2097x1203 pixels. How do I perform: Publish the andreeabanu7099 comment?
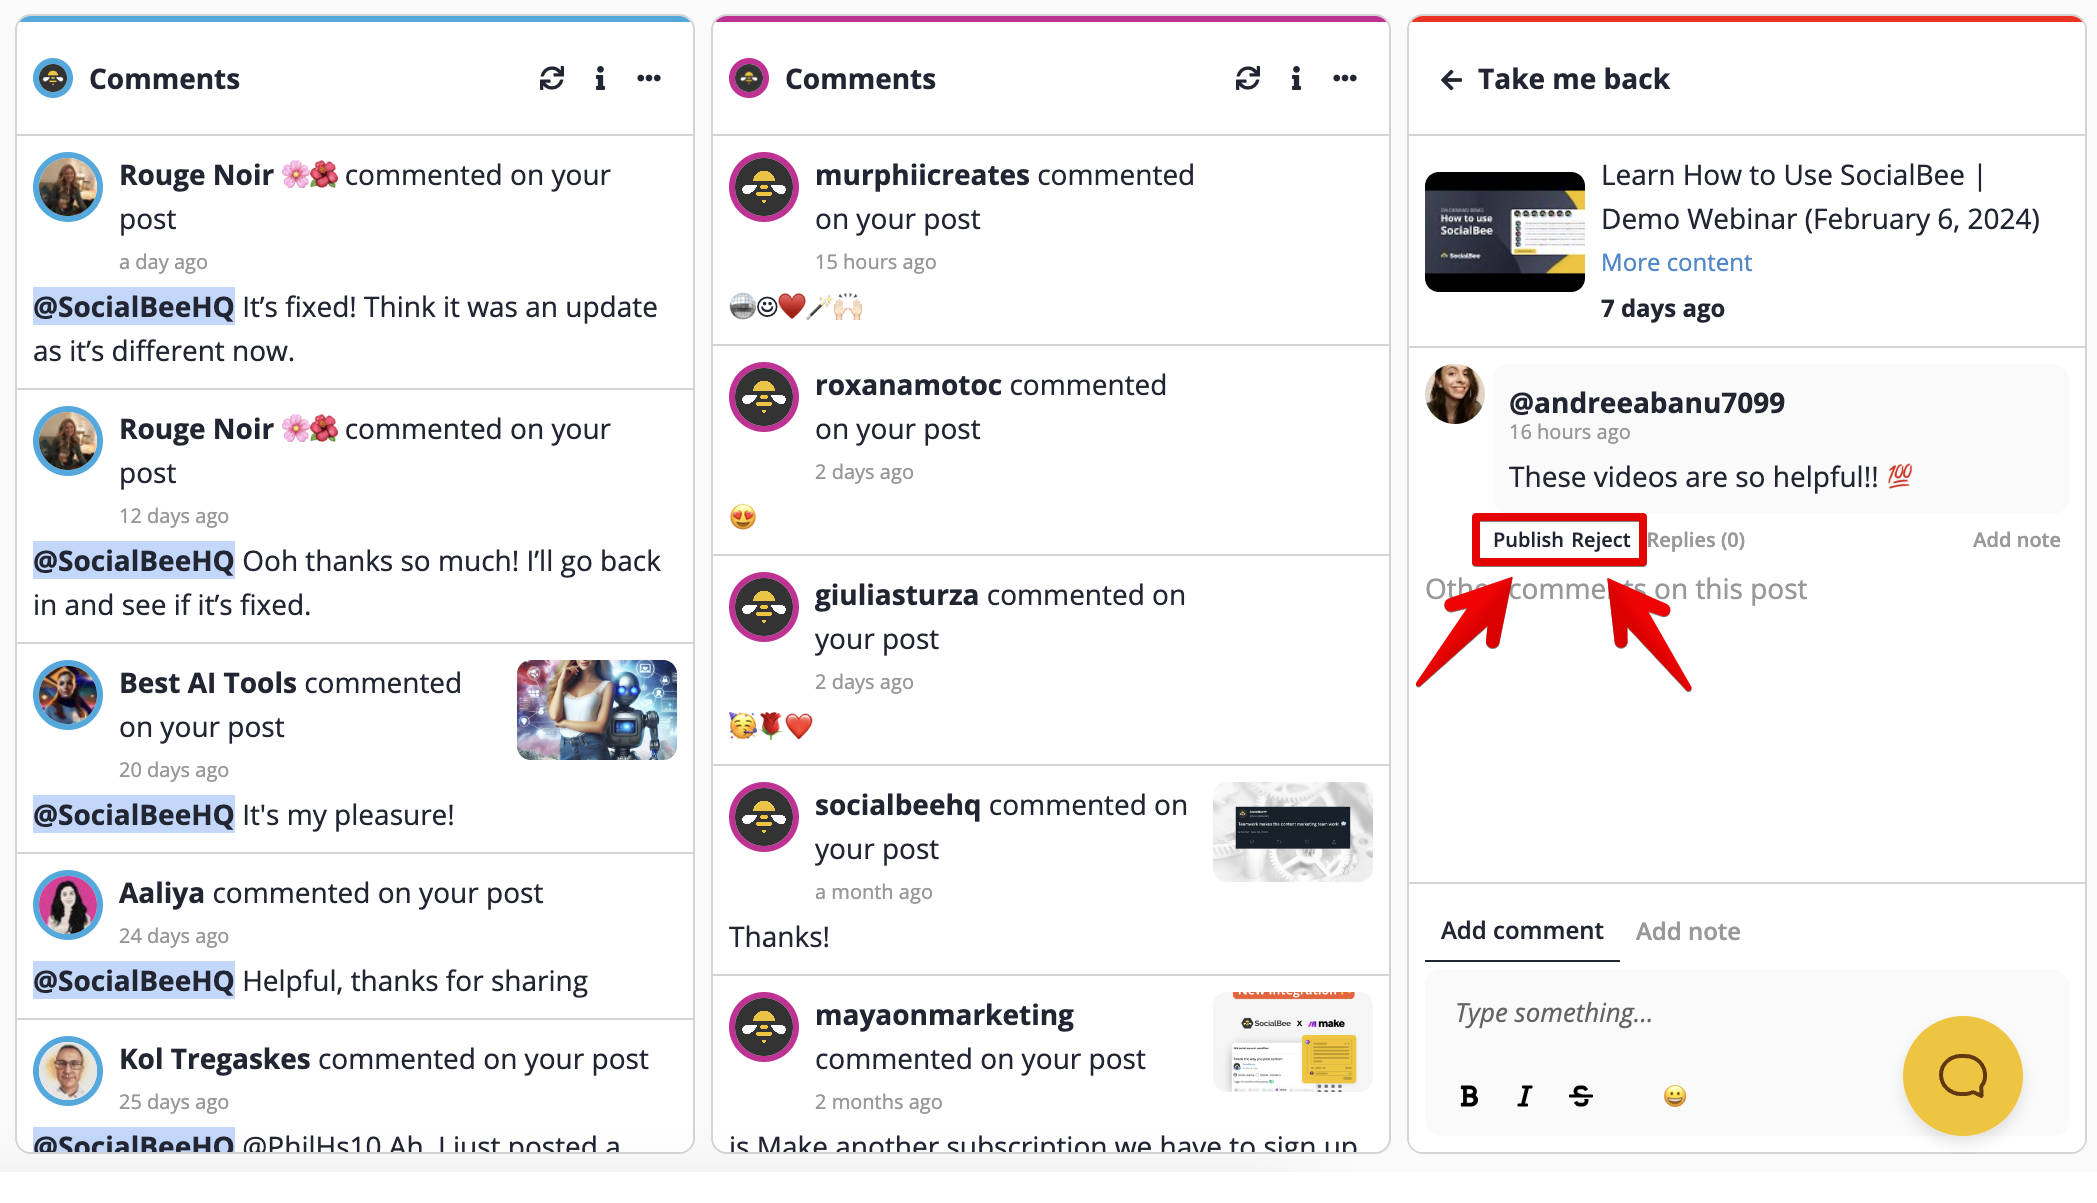1528,540
